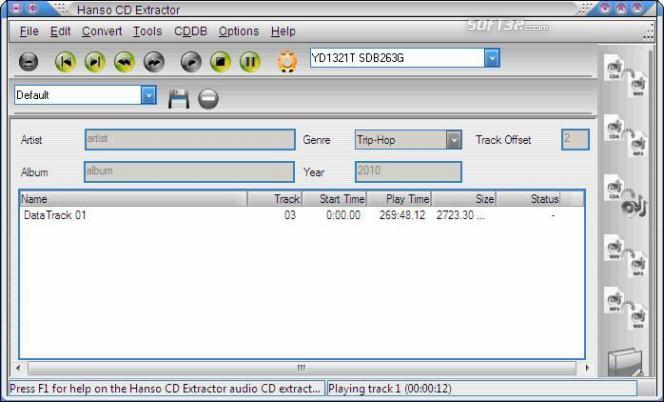664x402 pixels.
Task: Click the CDA to MP3 conversion icon
Action: 625,136
